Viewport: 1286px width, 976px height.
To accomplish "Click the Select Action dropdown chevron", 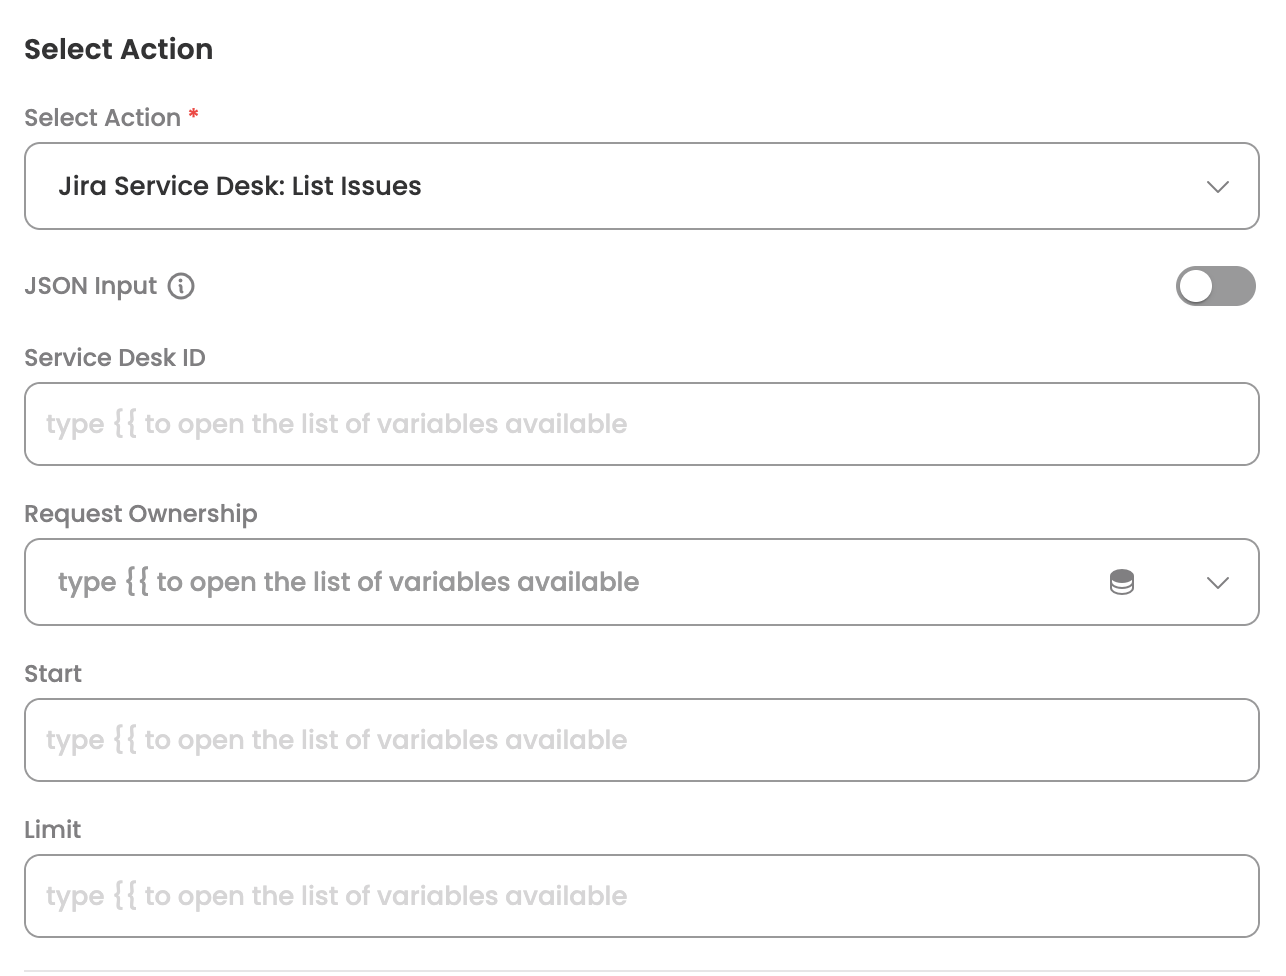I will [1217, 187].
